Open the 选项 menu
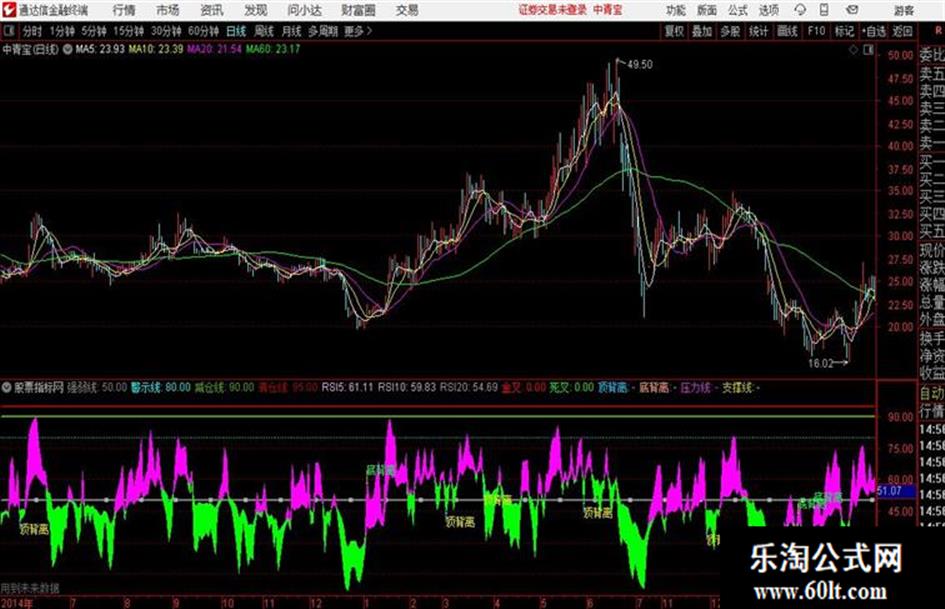Screen dimensions: 945x609 769,10
